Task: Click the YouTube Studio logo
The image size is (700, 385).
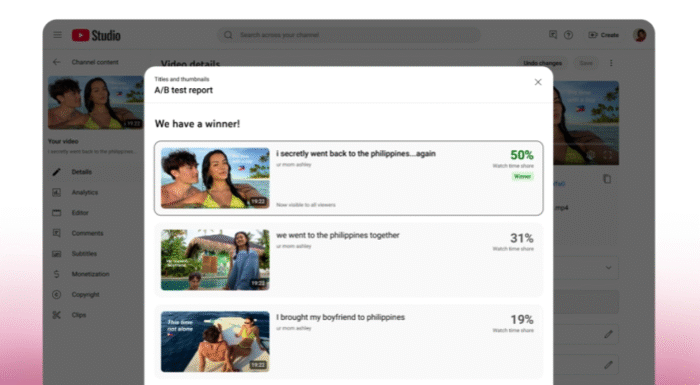Action: coord(96,35)
